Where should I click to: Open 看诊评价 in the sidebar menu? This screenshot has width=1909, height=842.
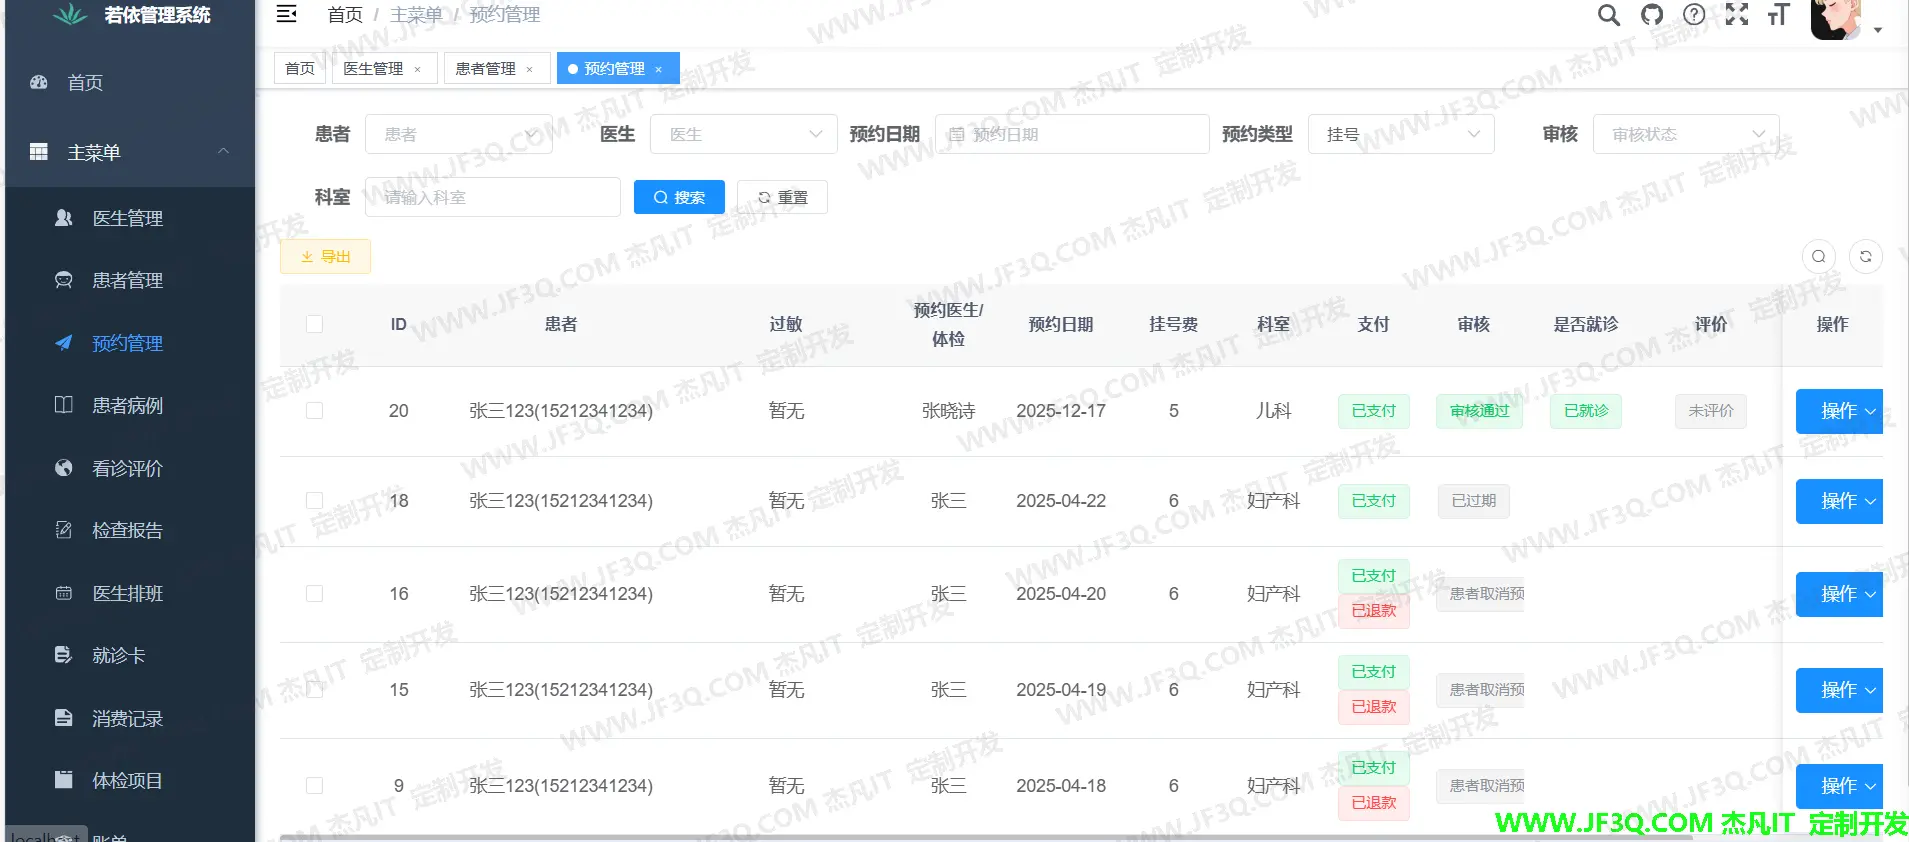[x=127, y=468]
